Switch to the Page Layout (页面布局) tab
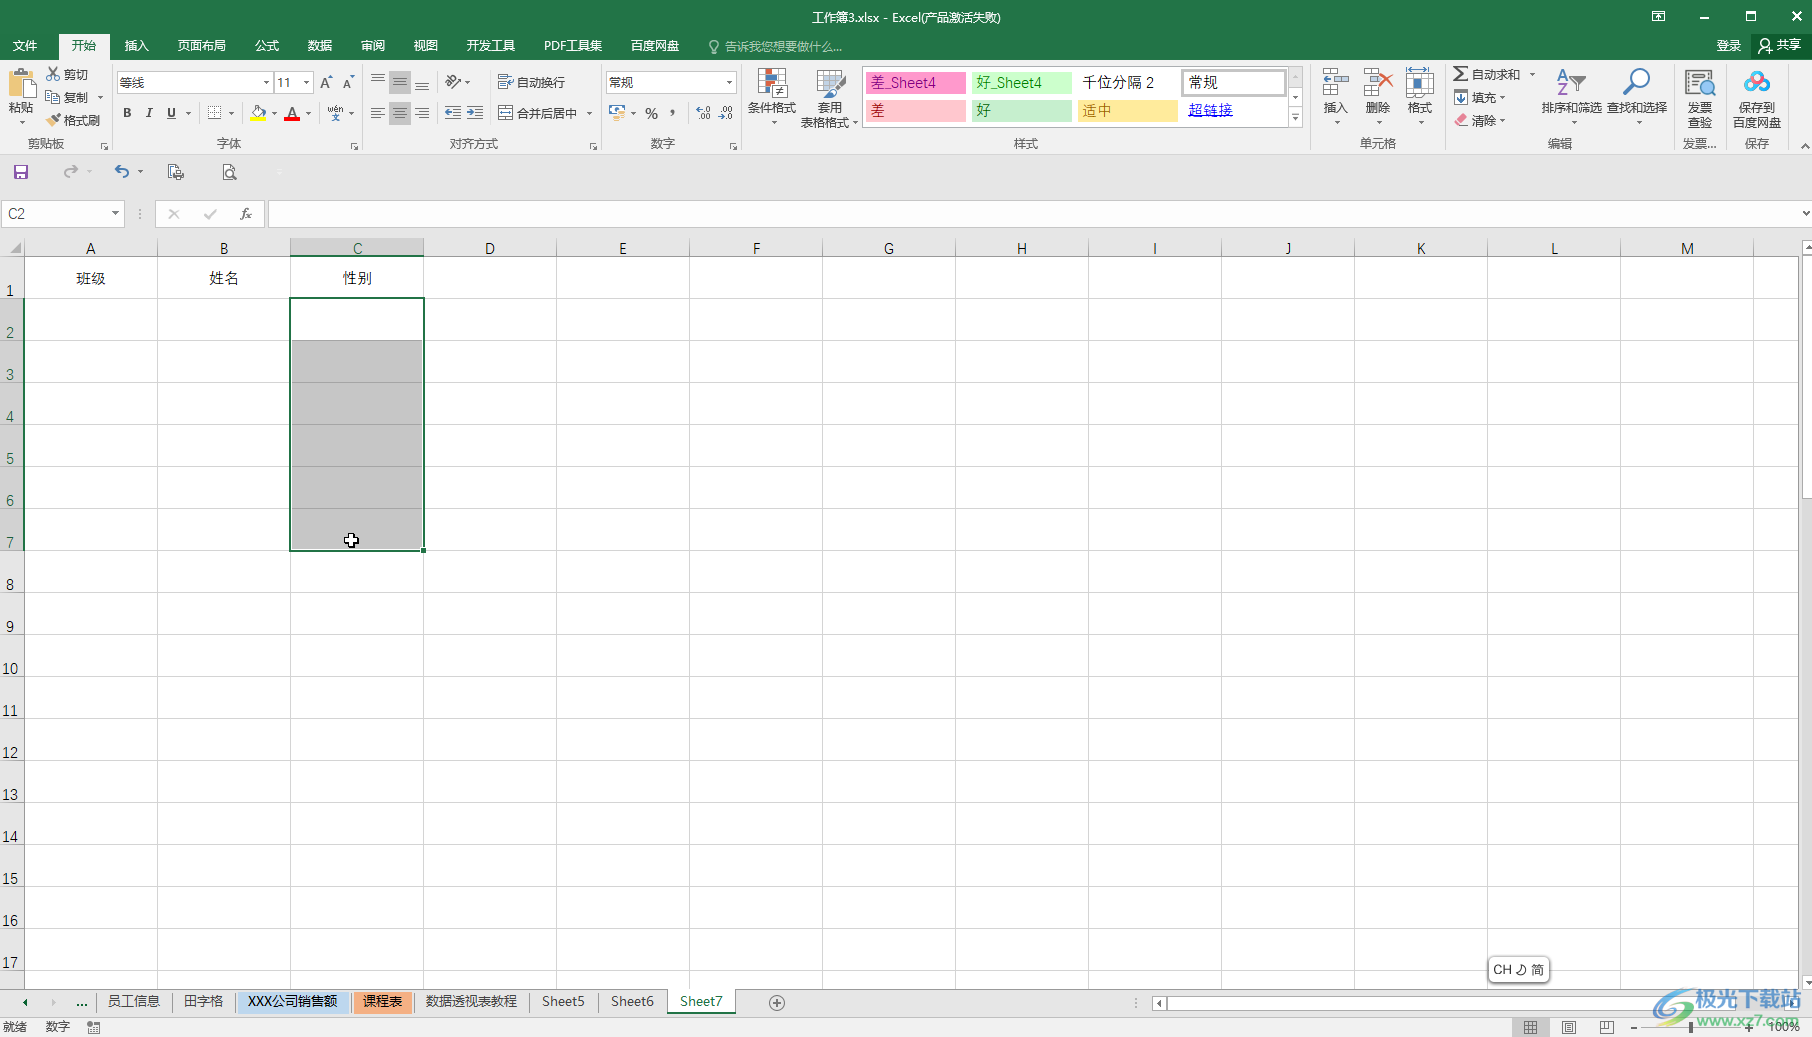 tap(201, 46)
